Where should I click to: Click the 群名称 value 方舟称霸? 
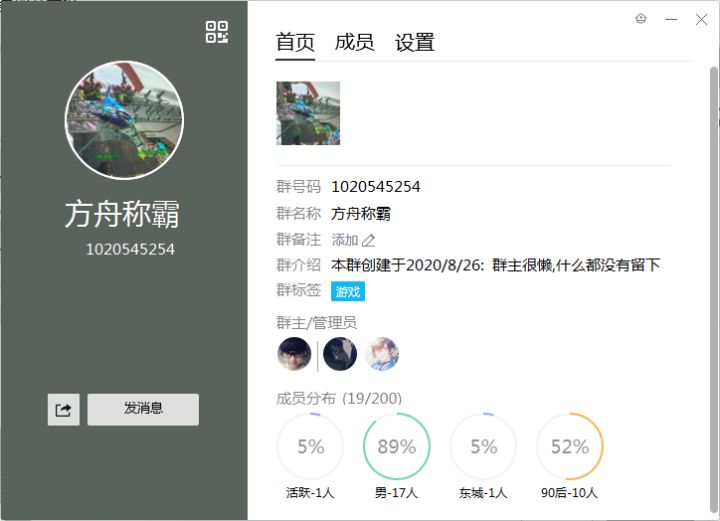coord(361,213)
